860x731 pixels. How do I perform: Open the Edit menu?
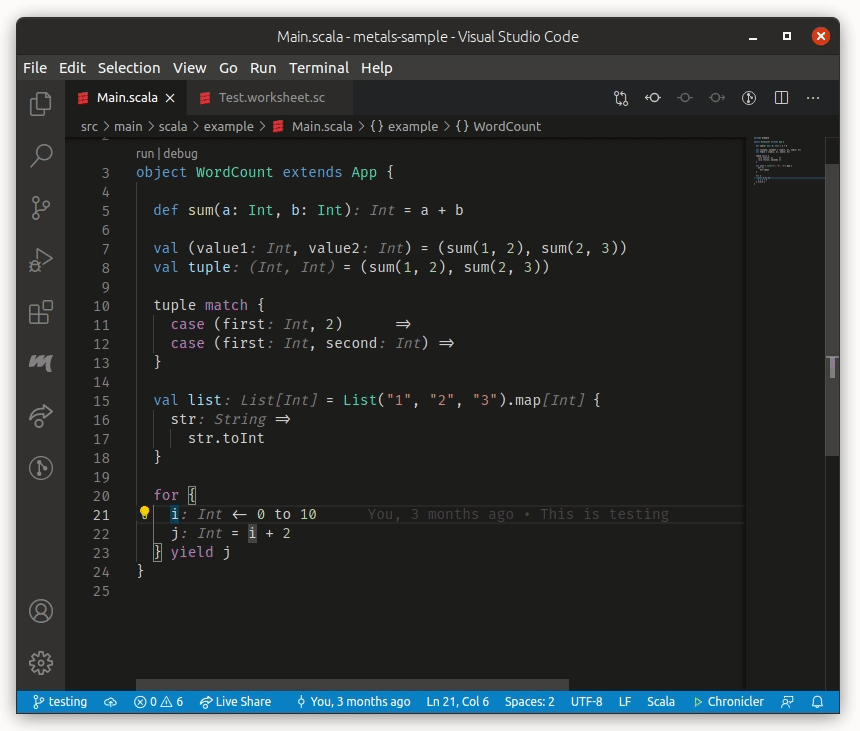(72, 68)
